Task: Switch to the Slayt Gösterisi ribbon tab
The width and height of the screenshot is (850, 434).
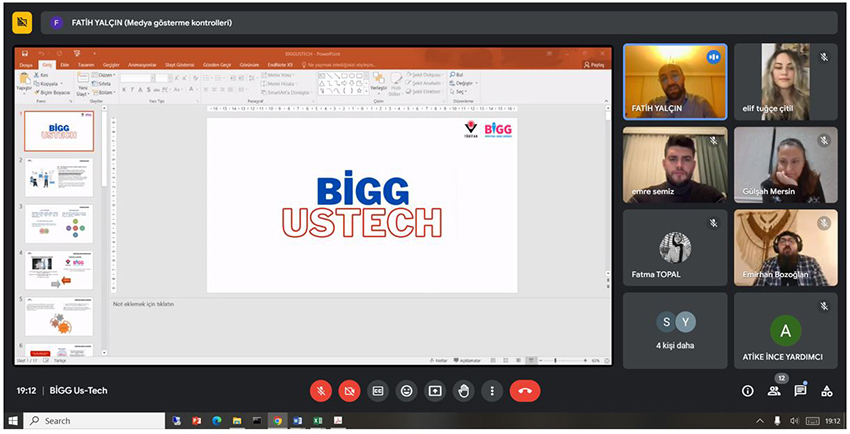Action: (x=178, y=65)
